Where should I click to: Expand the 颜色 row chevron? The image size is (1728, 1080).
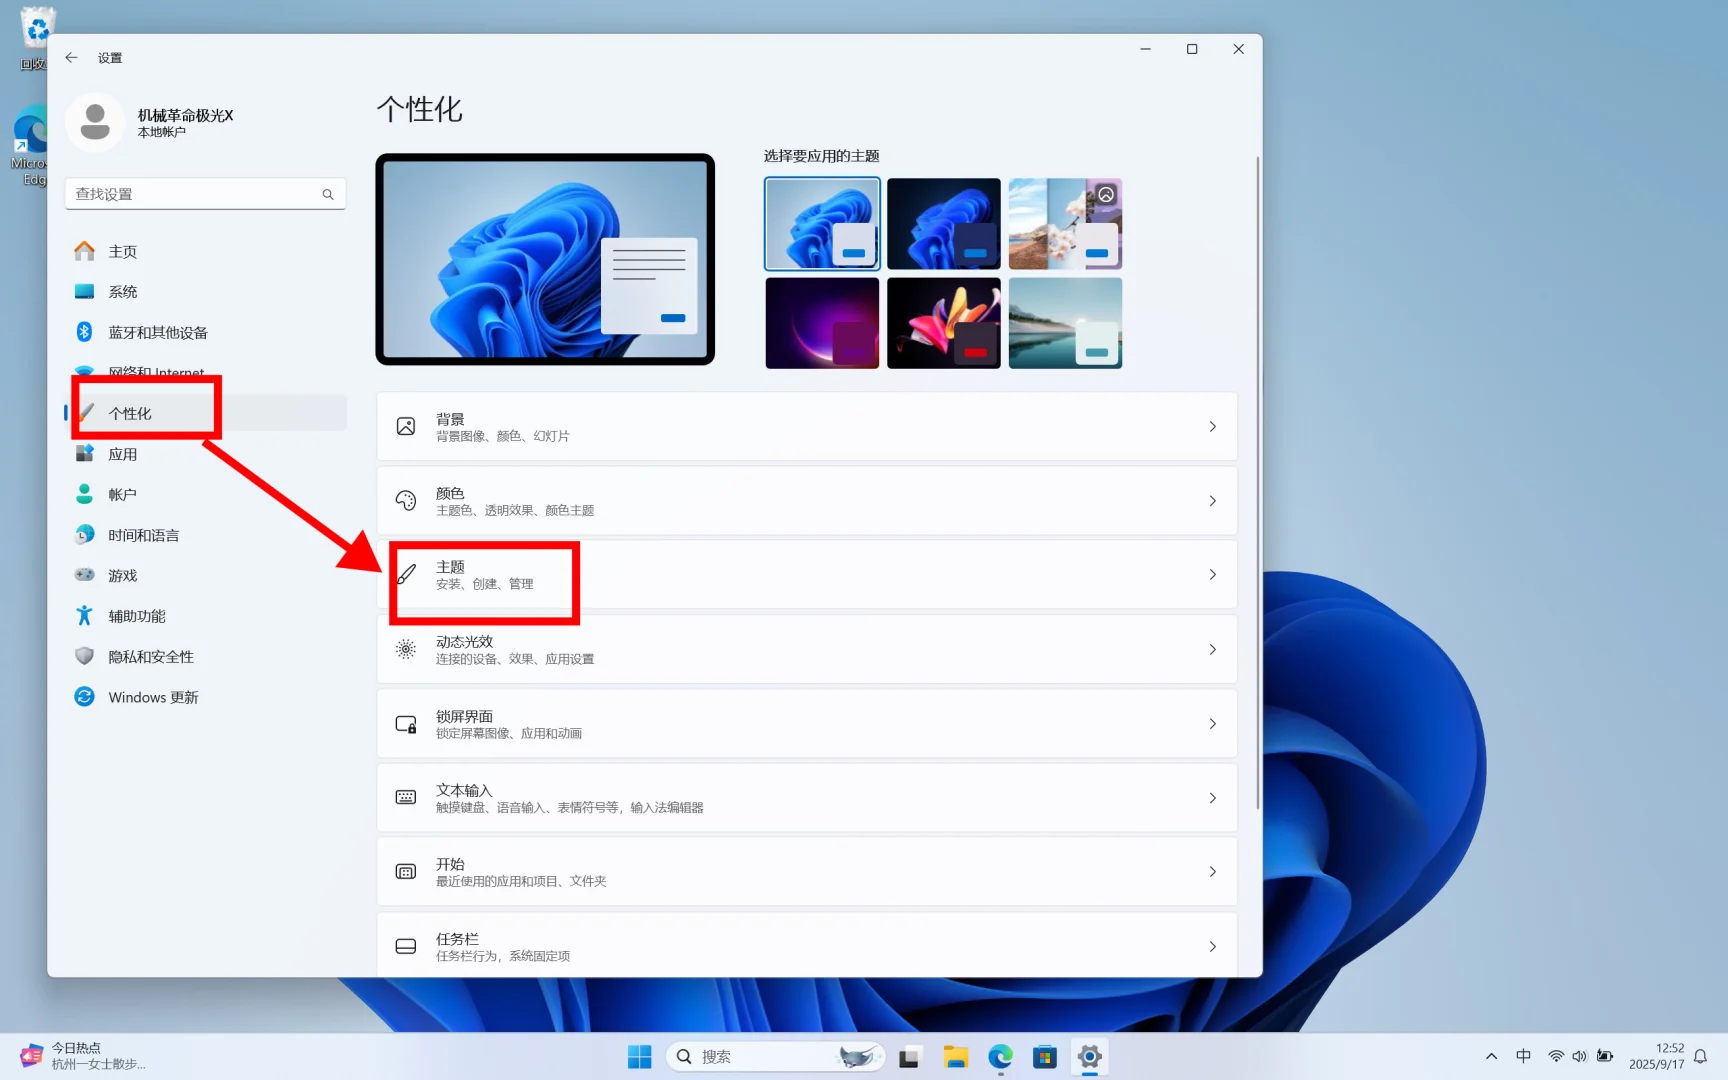(1212, 501)
